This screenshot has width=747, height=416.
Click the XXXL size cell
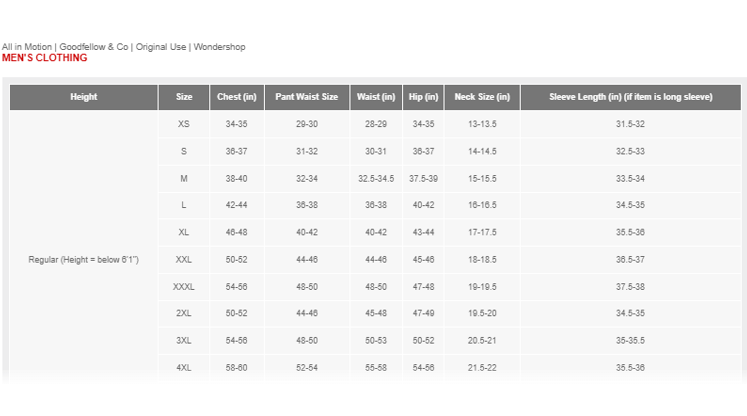click(x=184, y=286)
